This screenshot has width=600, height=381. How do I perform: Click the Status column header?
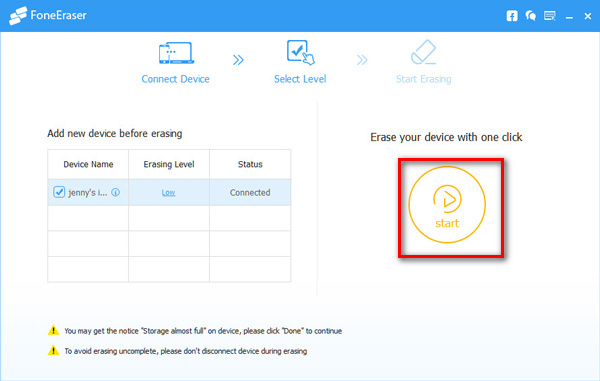[250, 164]
